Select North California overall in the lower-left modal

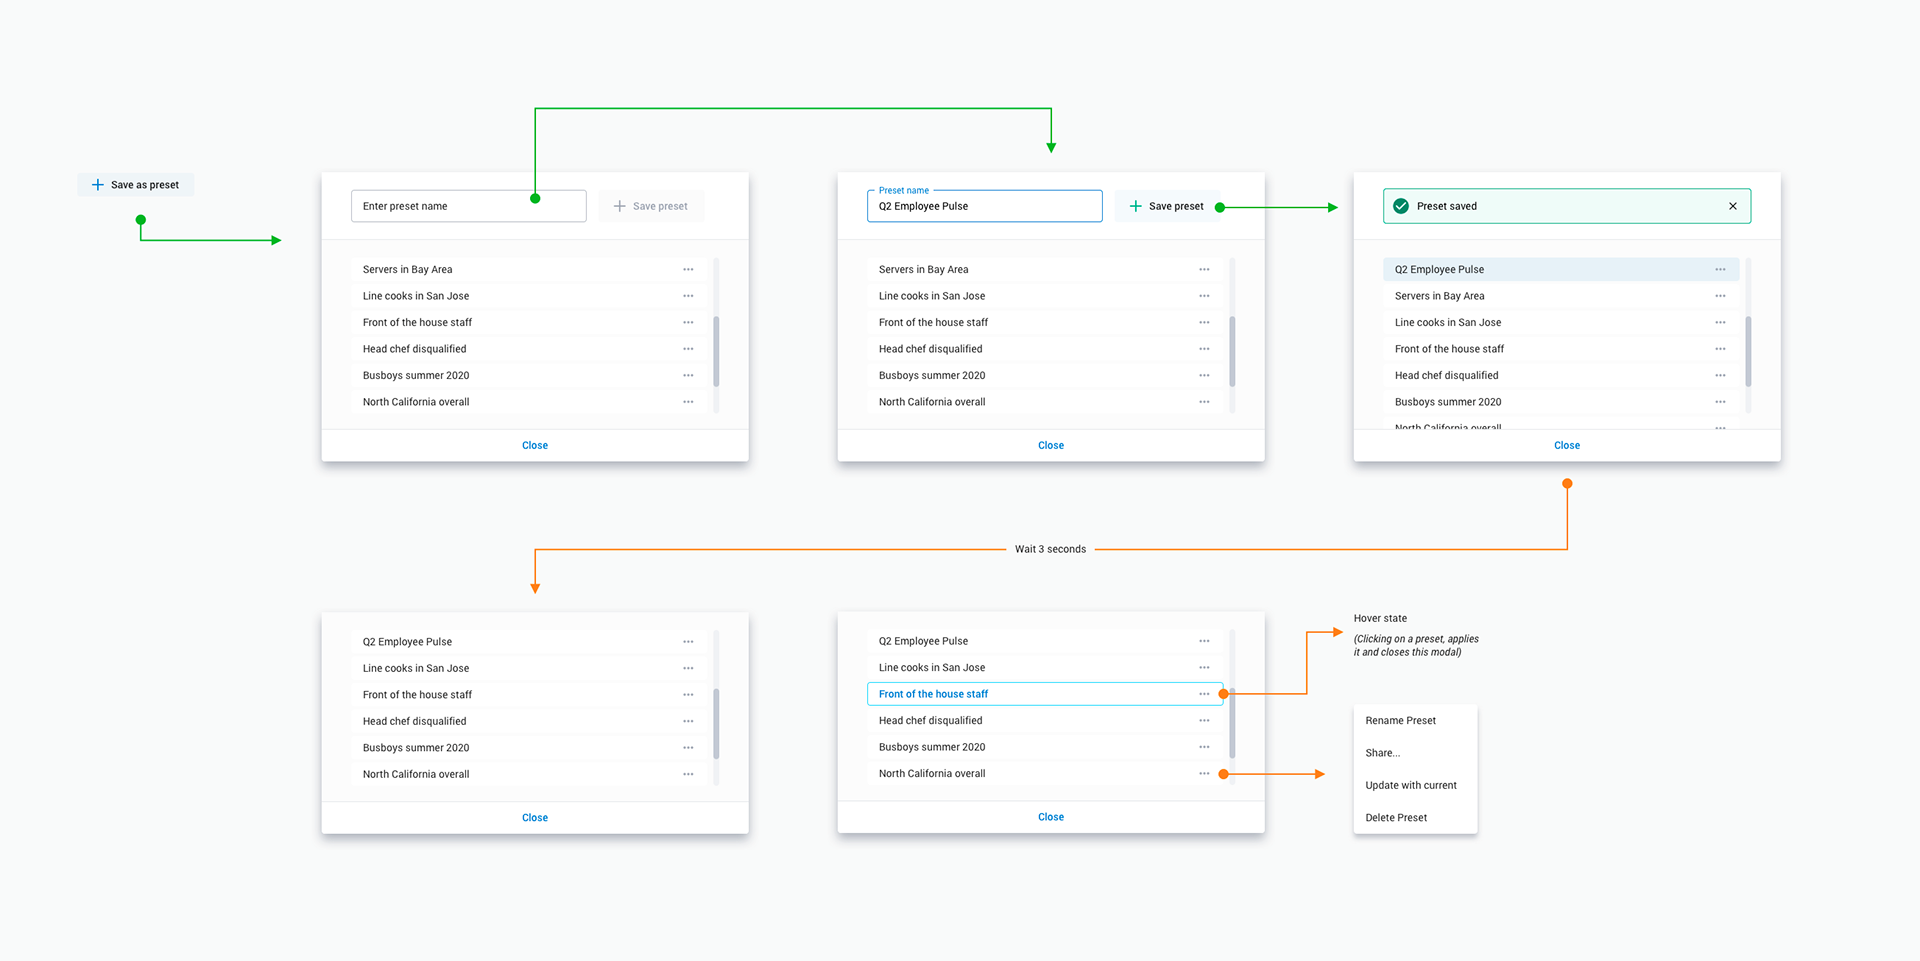529,774
